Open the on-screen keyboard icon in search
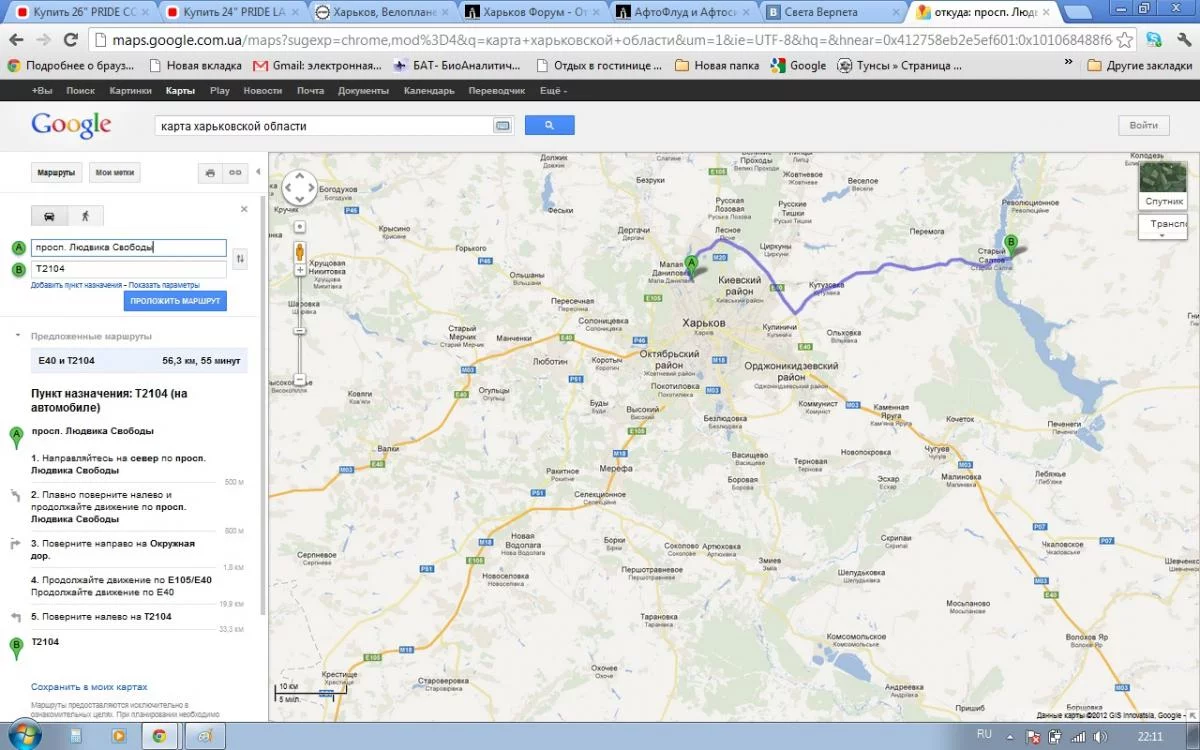Screen dimensions: 1200x750 click(502, 126)
